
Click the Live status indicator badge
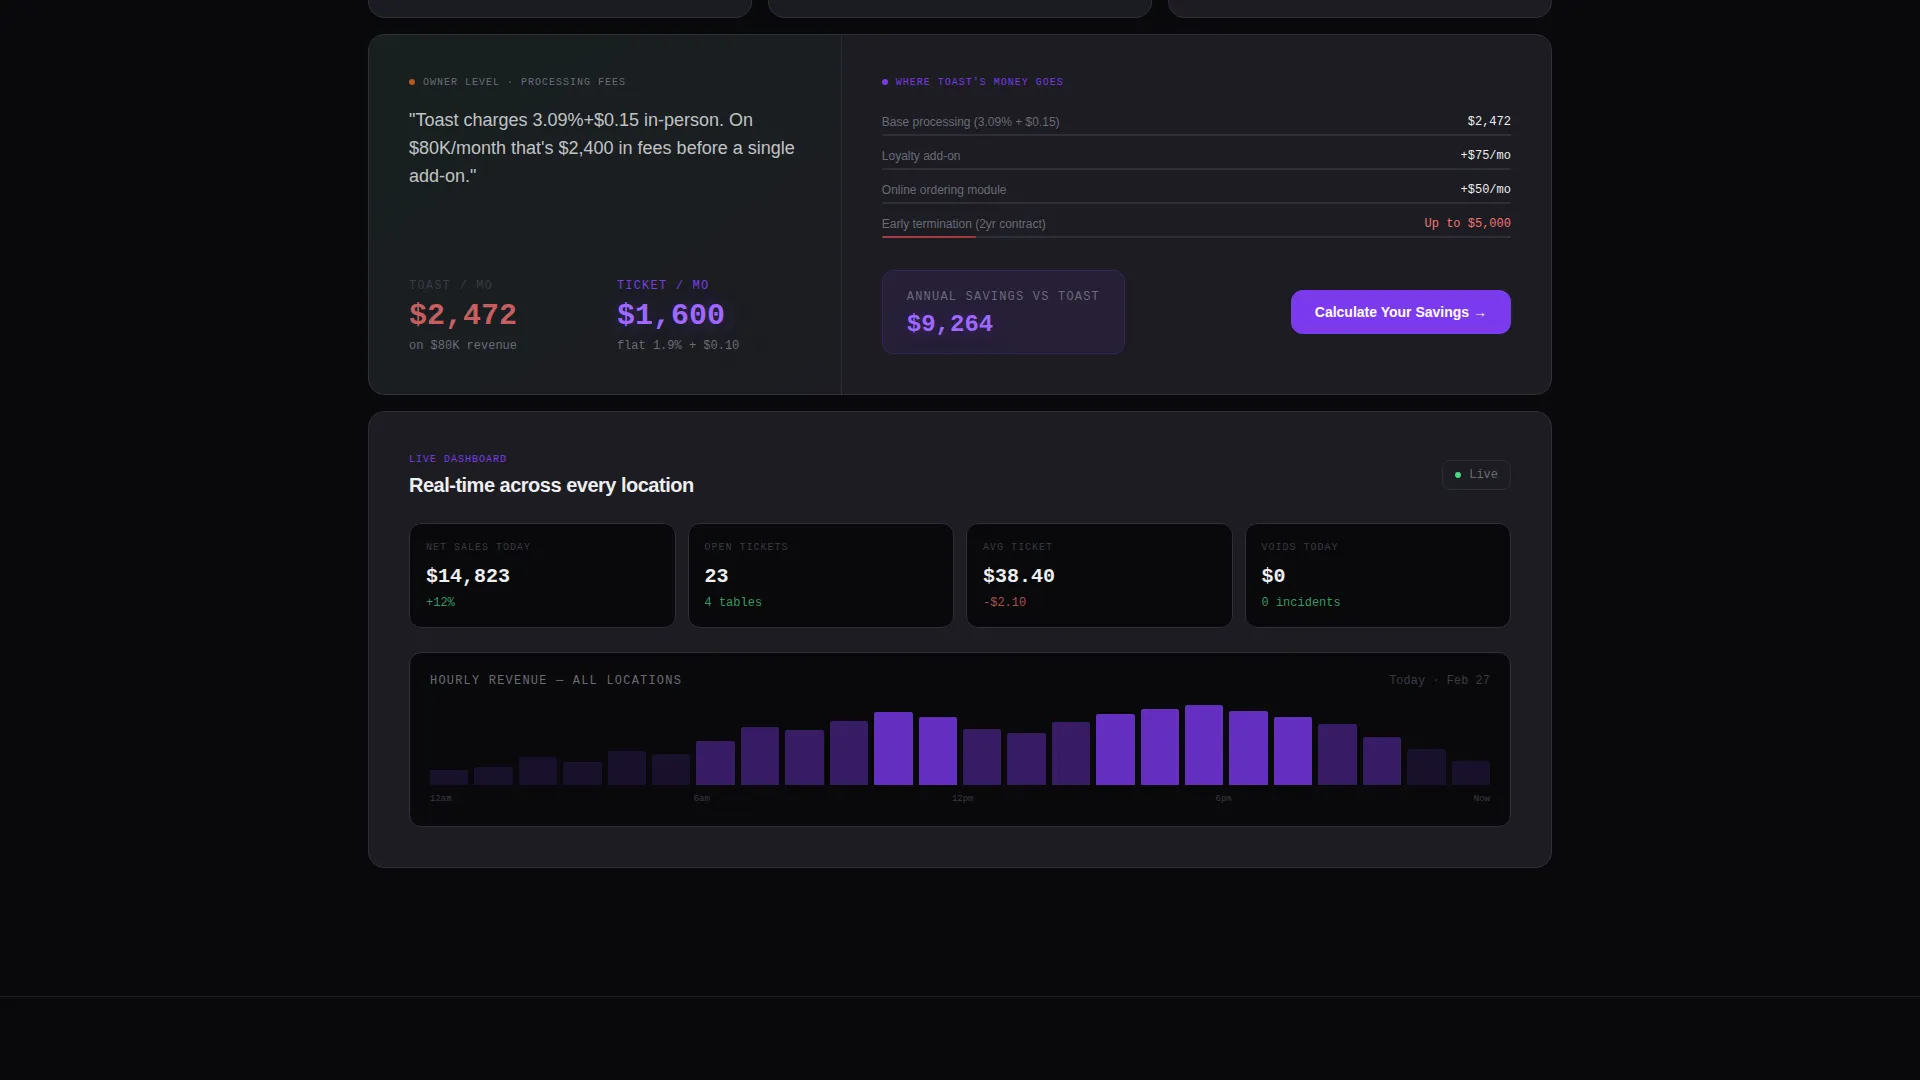[x=1476, y=474]
